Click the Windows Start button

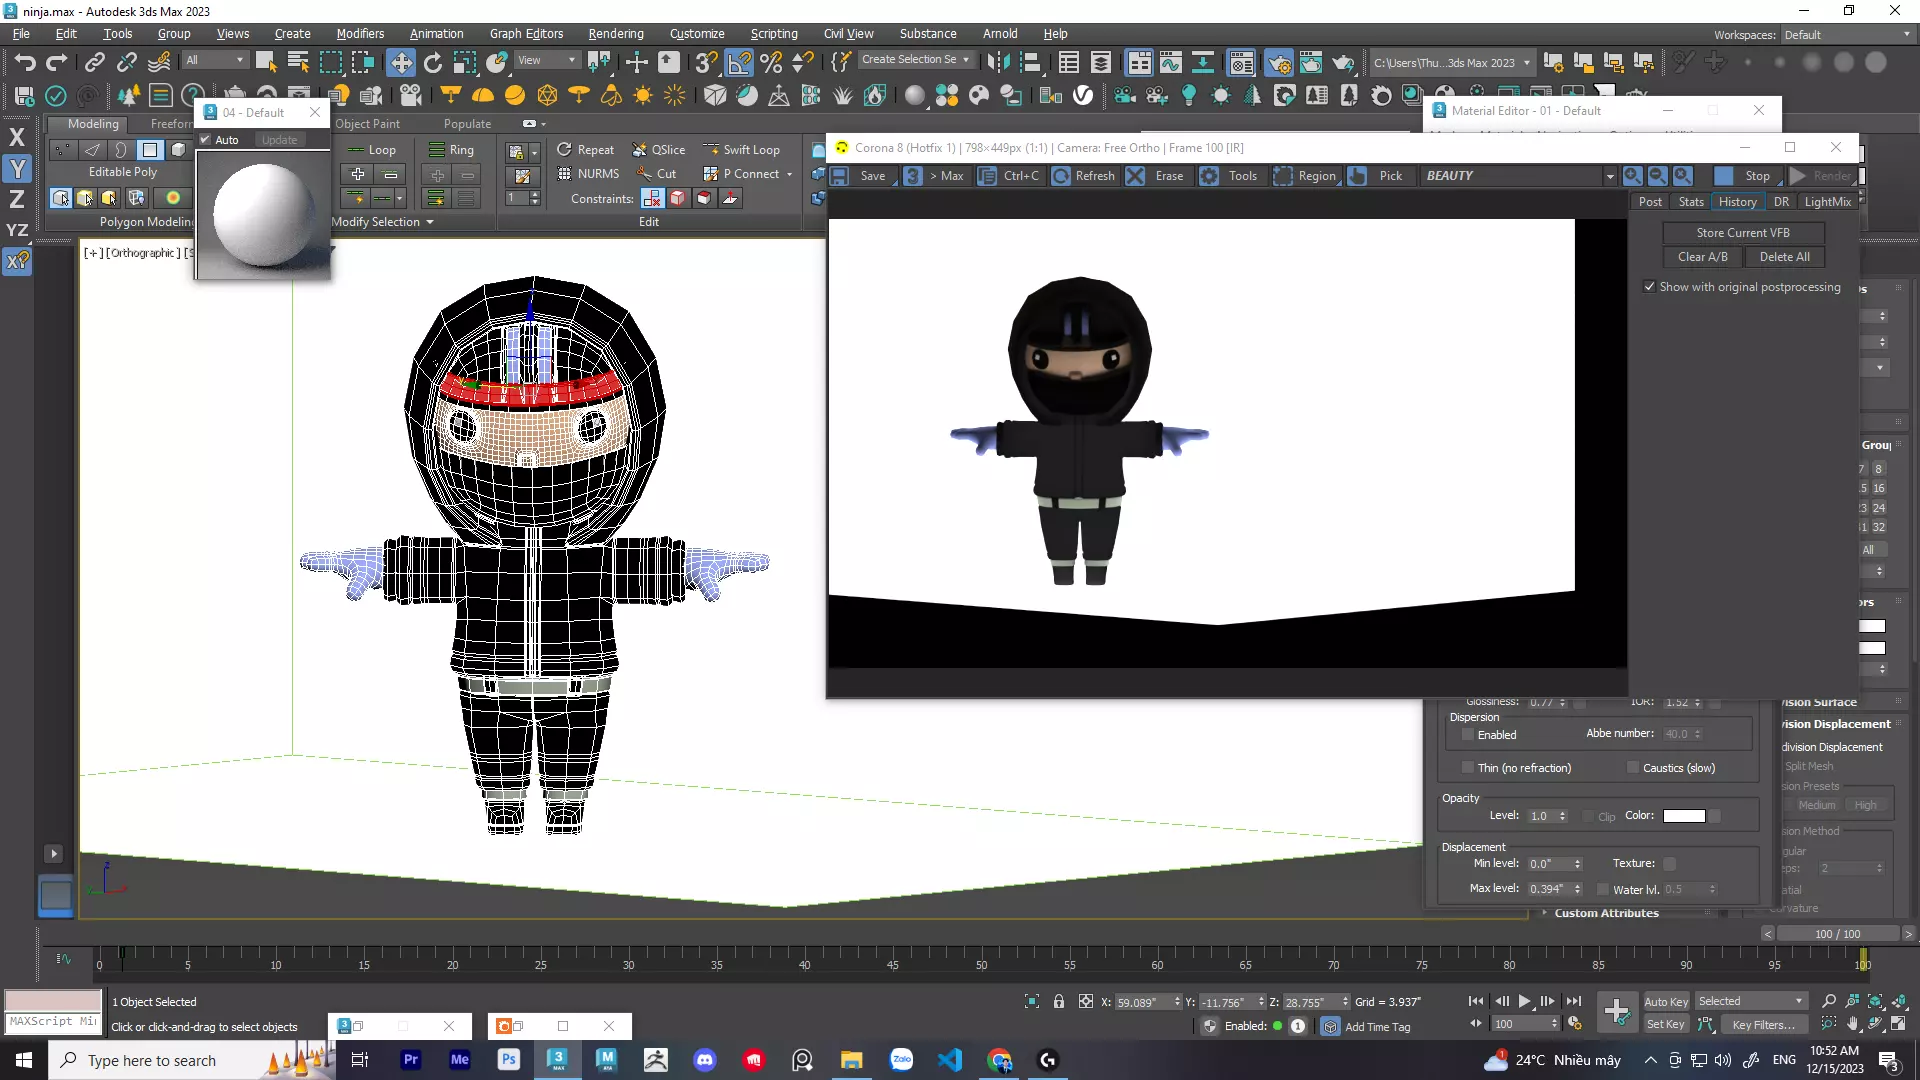pyautogui.click(x=24, y=1060)
